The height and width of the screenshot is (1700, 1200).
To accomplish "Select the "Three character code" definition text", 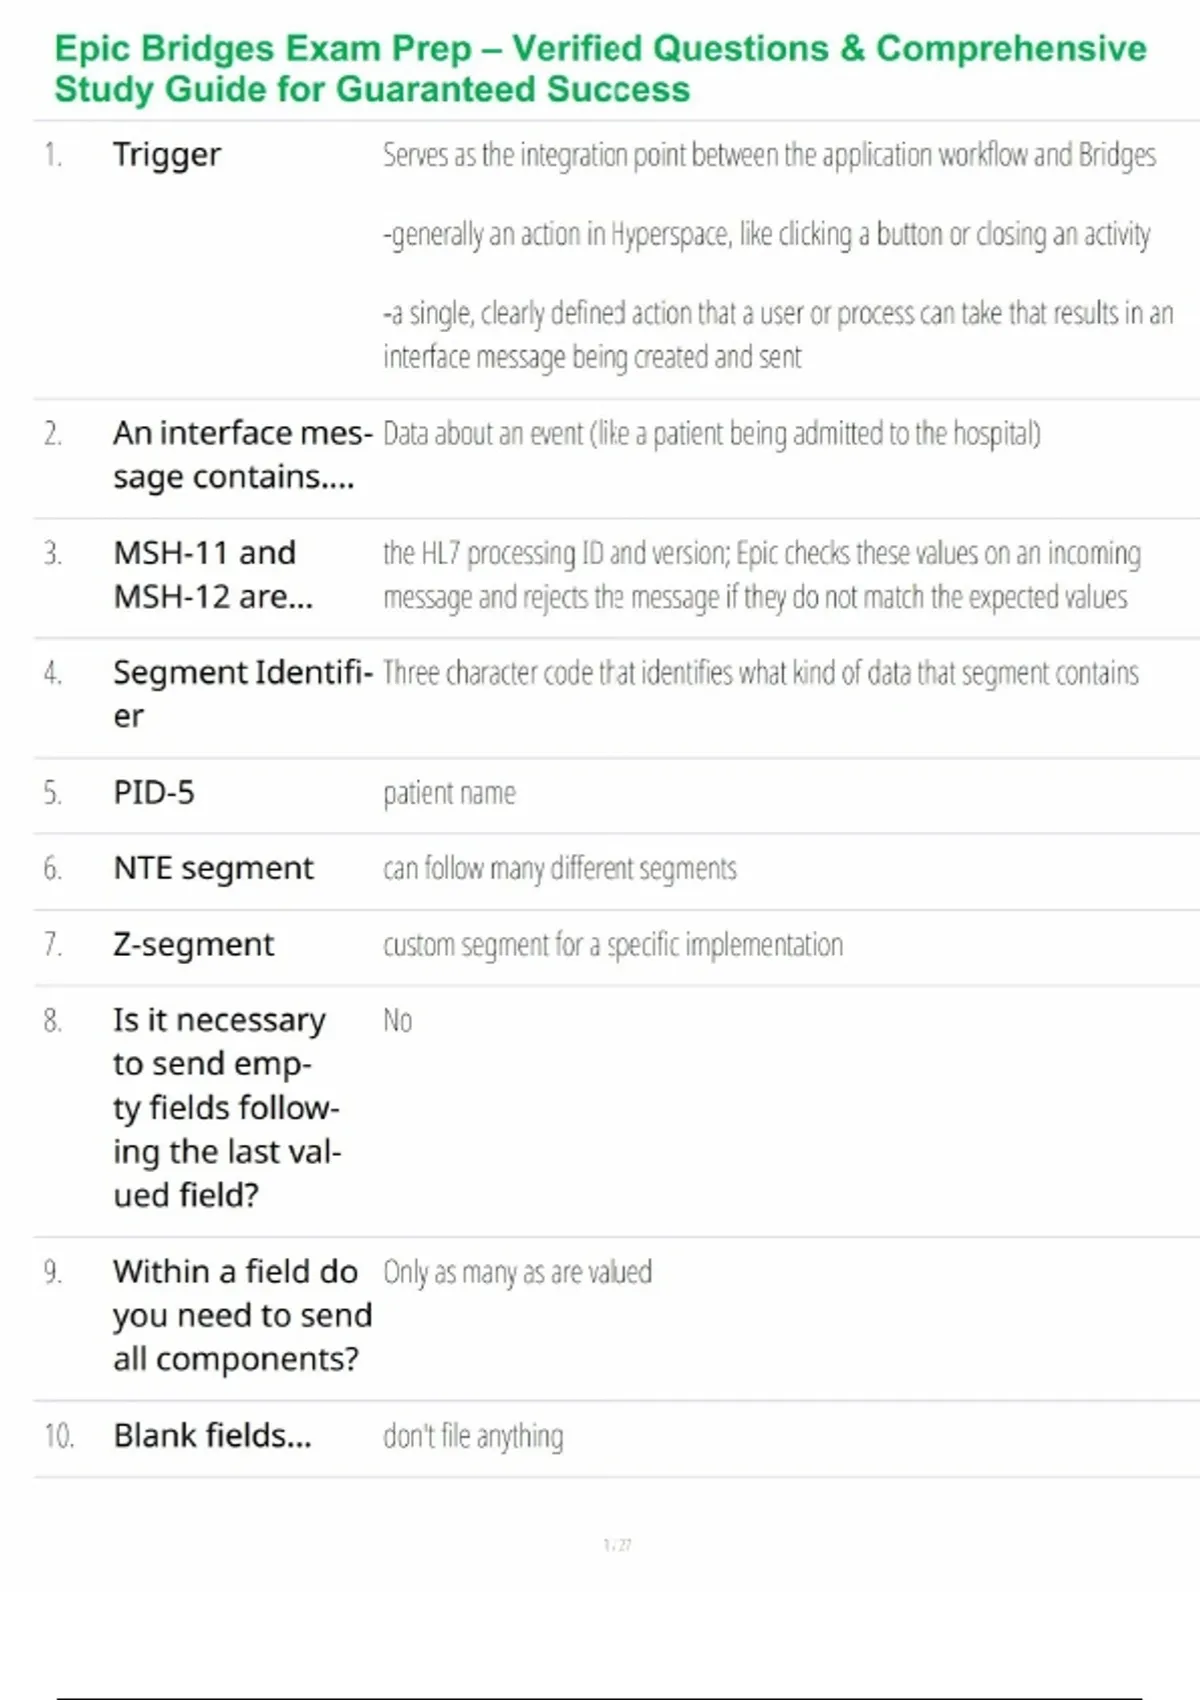I will [760, 673].
